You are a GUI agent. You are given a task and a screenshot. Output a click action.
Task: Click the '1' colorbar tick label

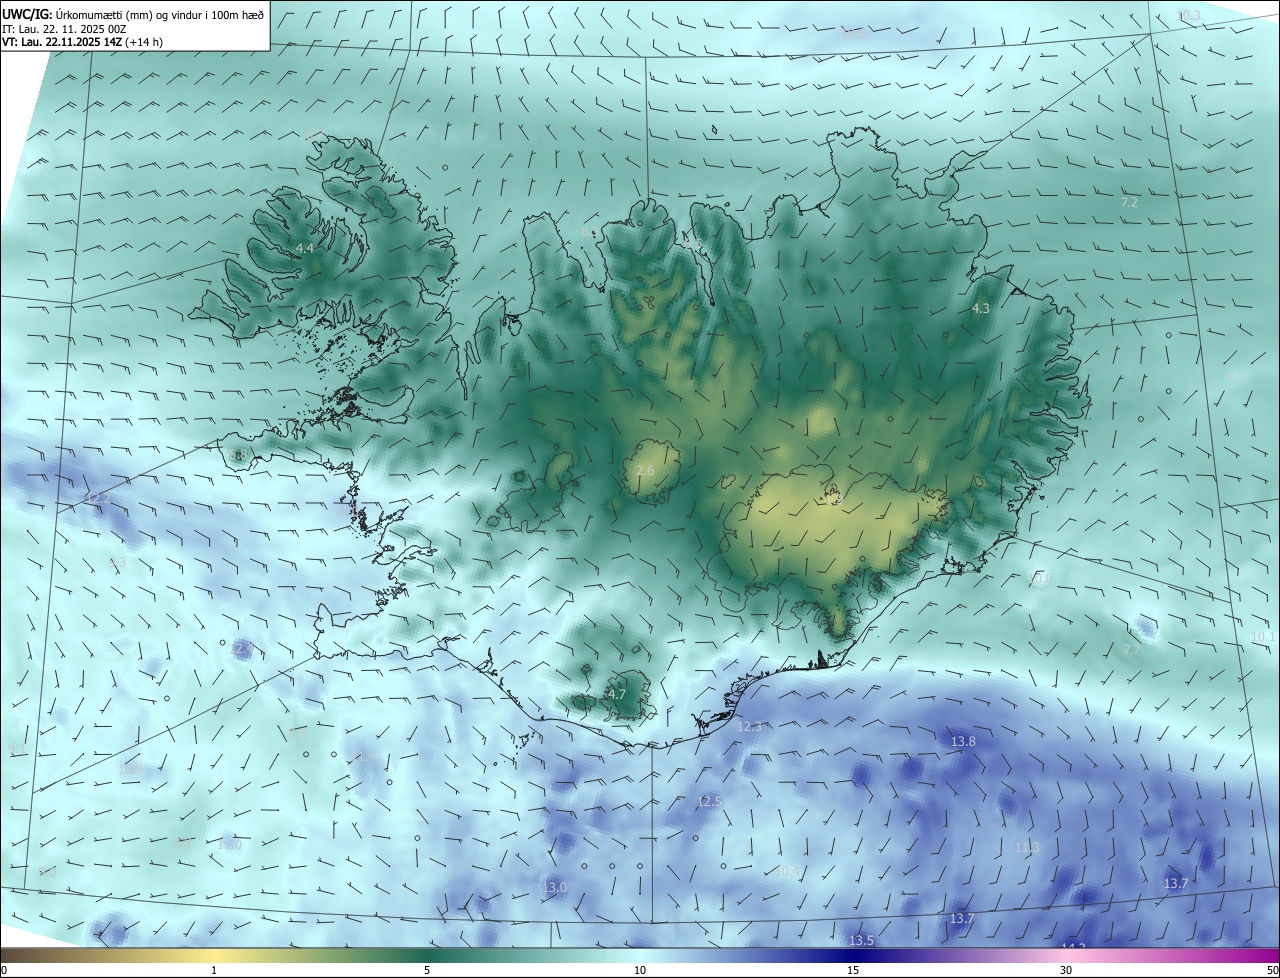point(214,970)
